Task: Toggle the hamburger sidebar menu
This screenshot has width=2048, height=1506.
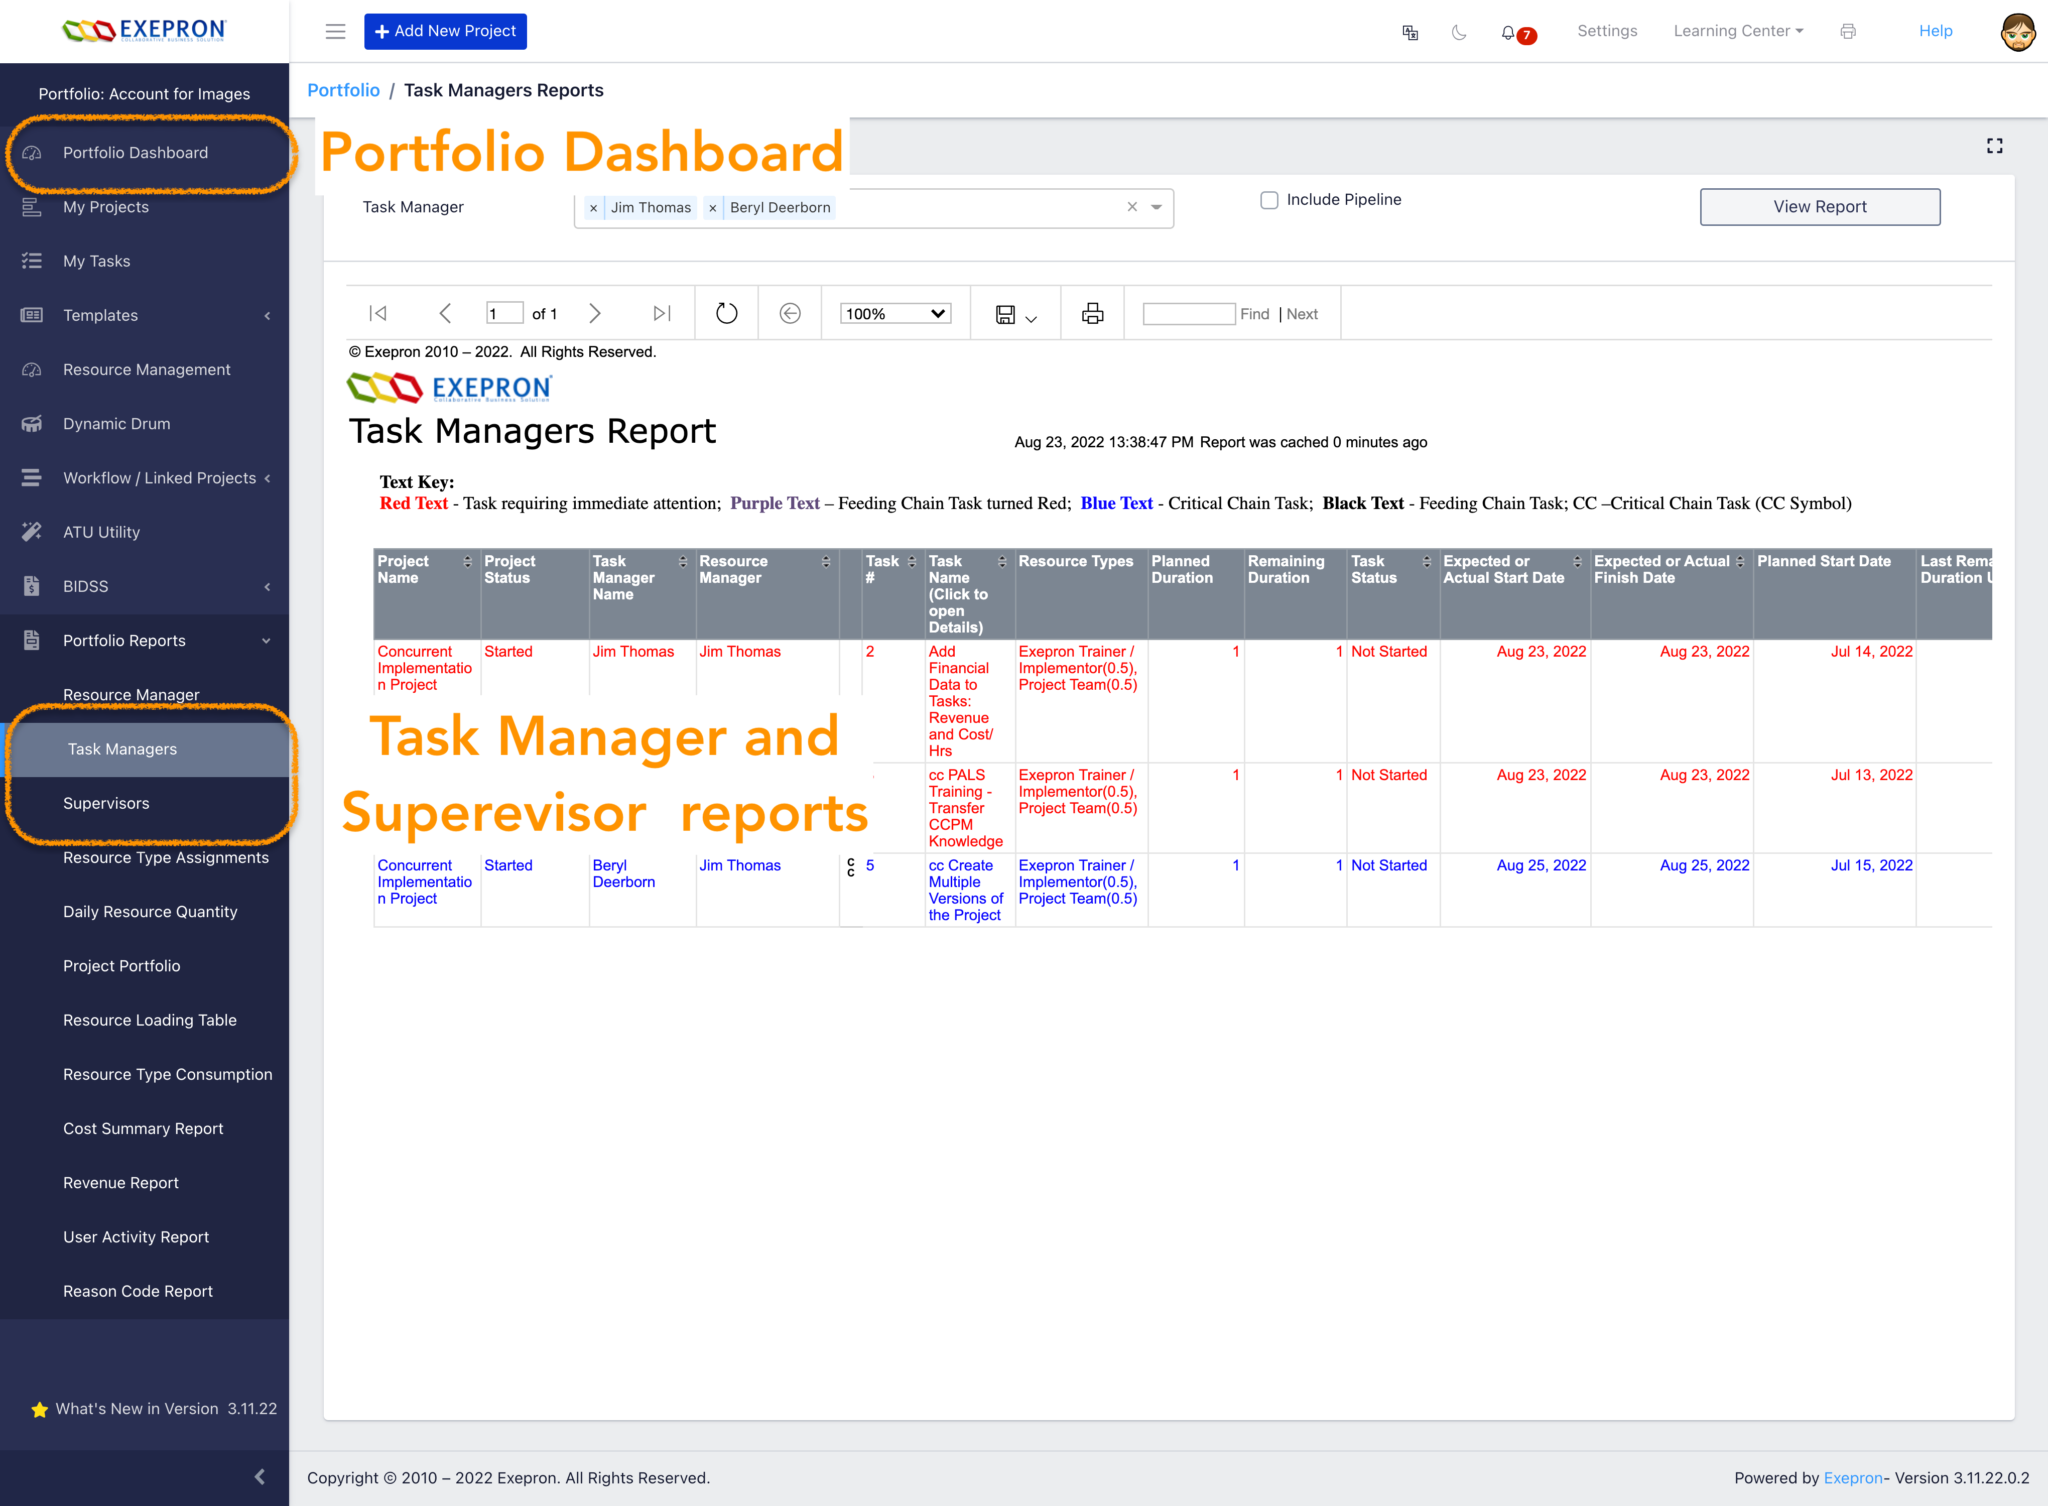Action: (335, 31)
